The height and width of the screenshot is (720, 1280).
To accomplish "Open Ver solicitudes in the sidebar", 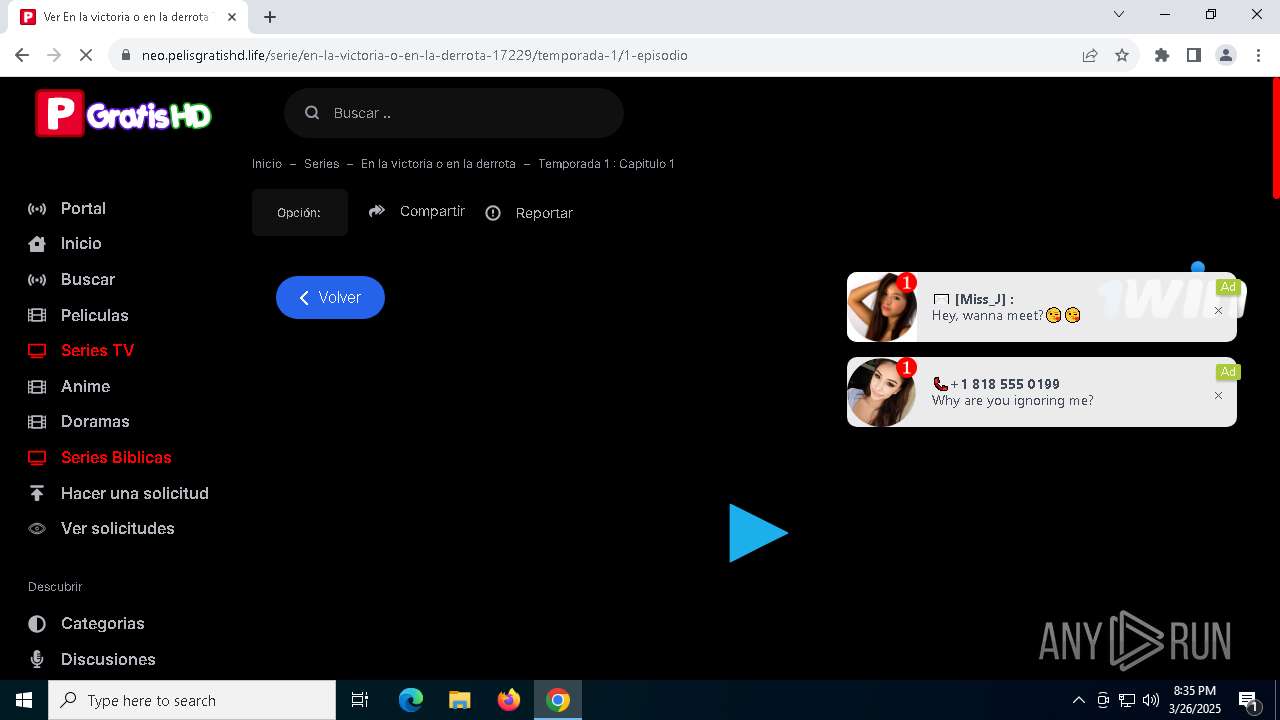I will (118, 529).
